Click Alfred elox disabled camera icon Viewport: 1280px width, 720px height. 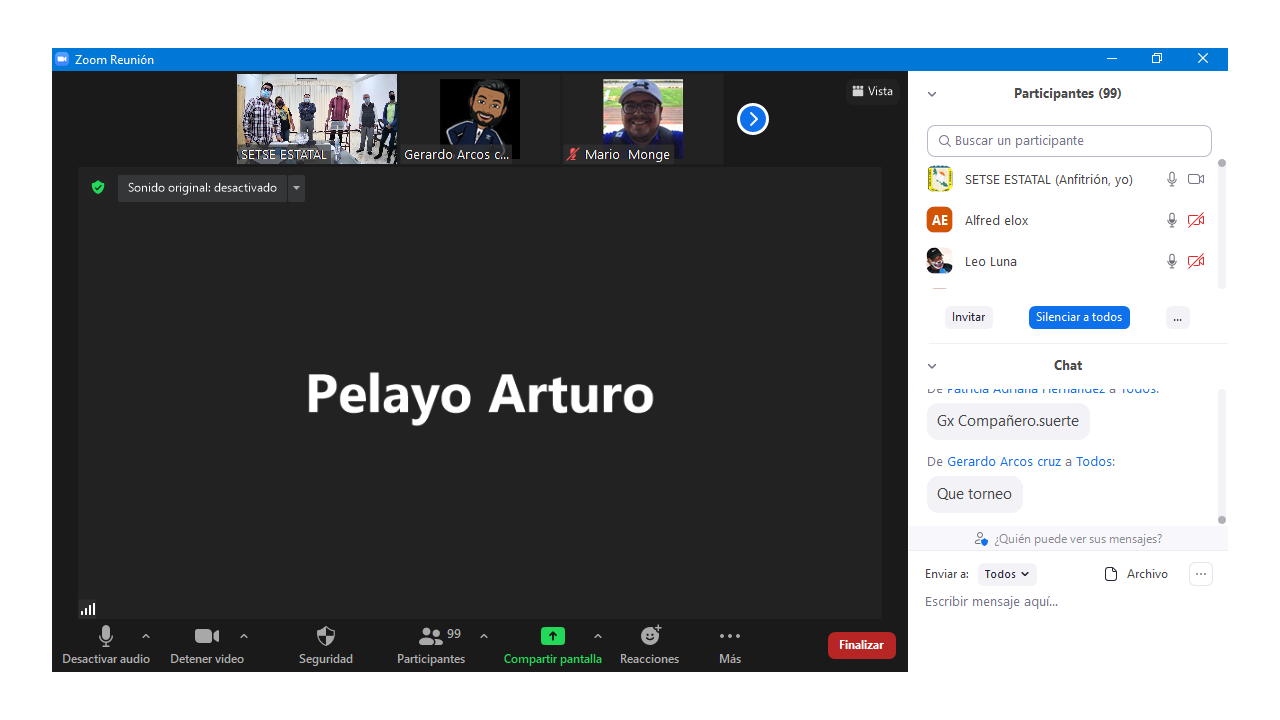click(1196, 220)
